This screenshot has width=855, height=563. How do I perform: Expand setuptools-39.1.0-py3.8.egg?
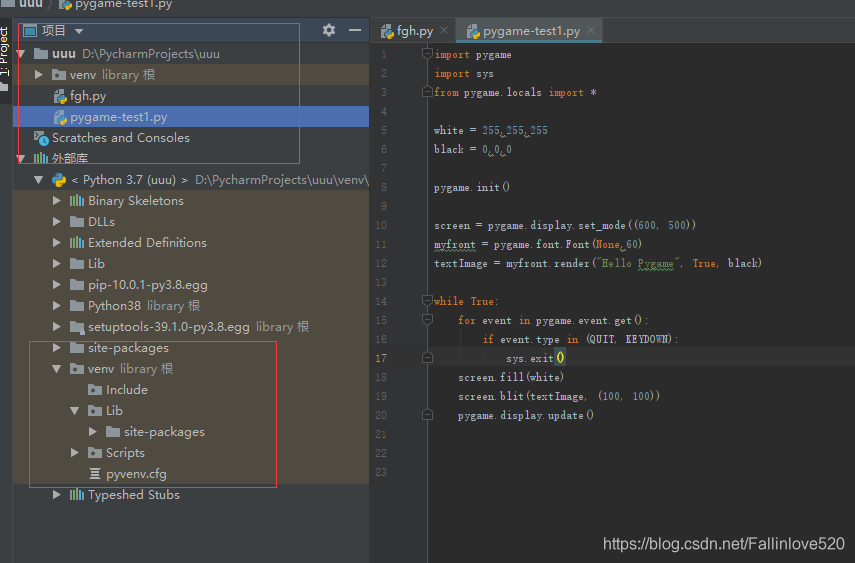[57, 327]
